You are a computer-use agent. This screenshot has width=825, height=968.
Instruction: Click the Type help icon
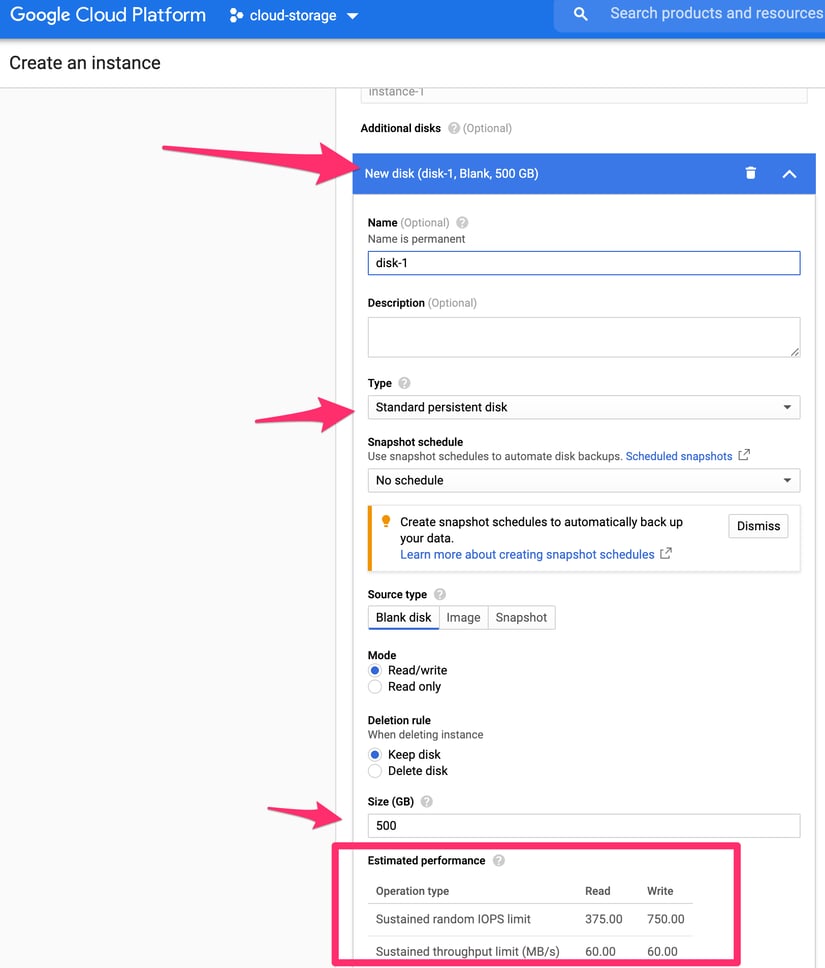click(404, 382)
